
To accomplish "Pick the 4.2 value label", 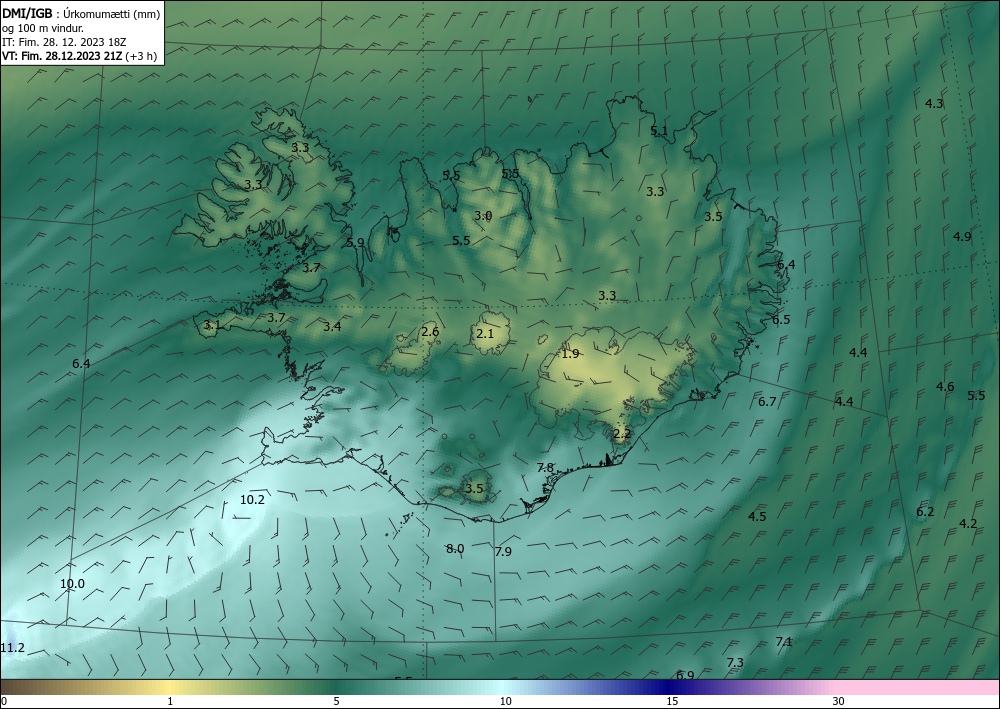I will point(968,523).
